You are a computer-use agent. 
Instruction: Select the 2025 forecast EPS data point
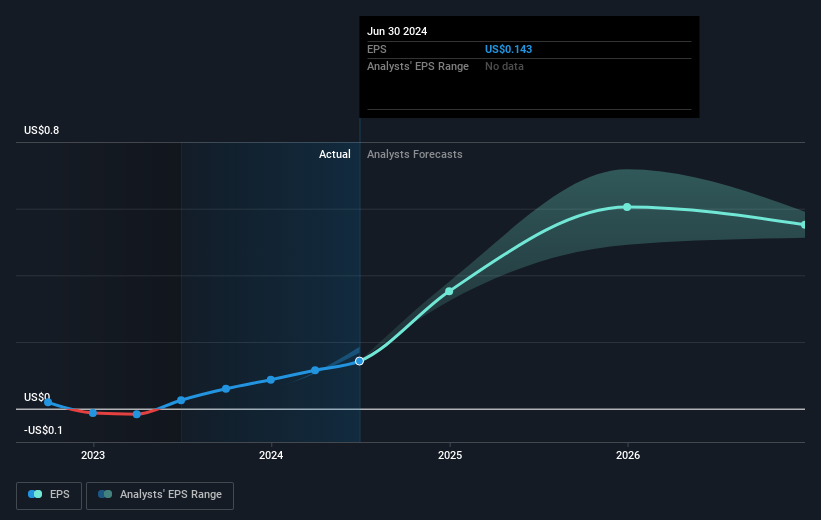(x=449, y=291)
